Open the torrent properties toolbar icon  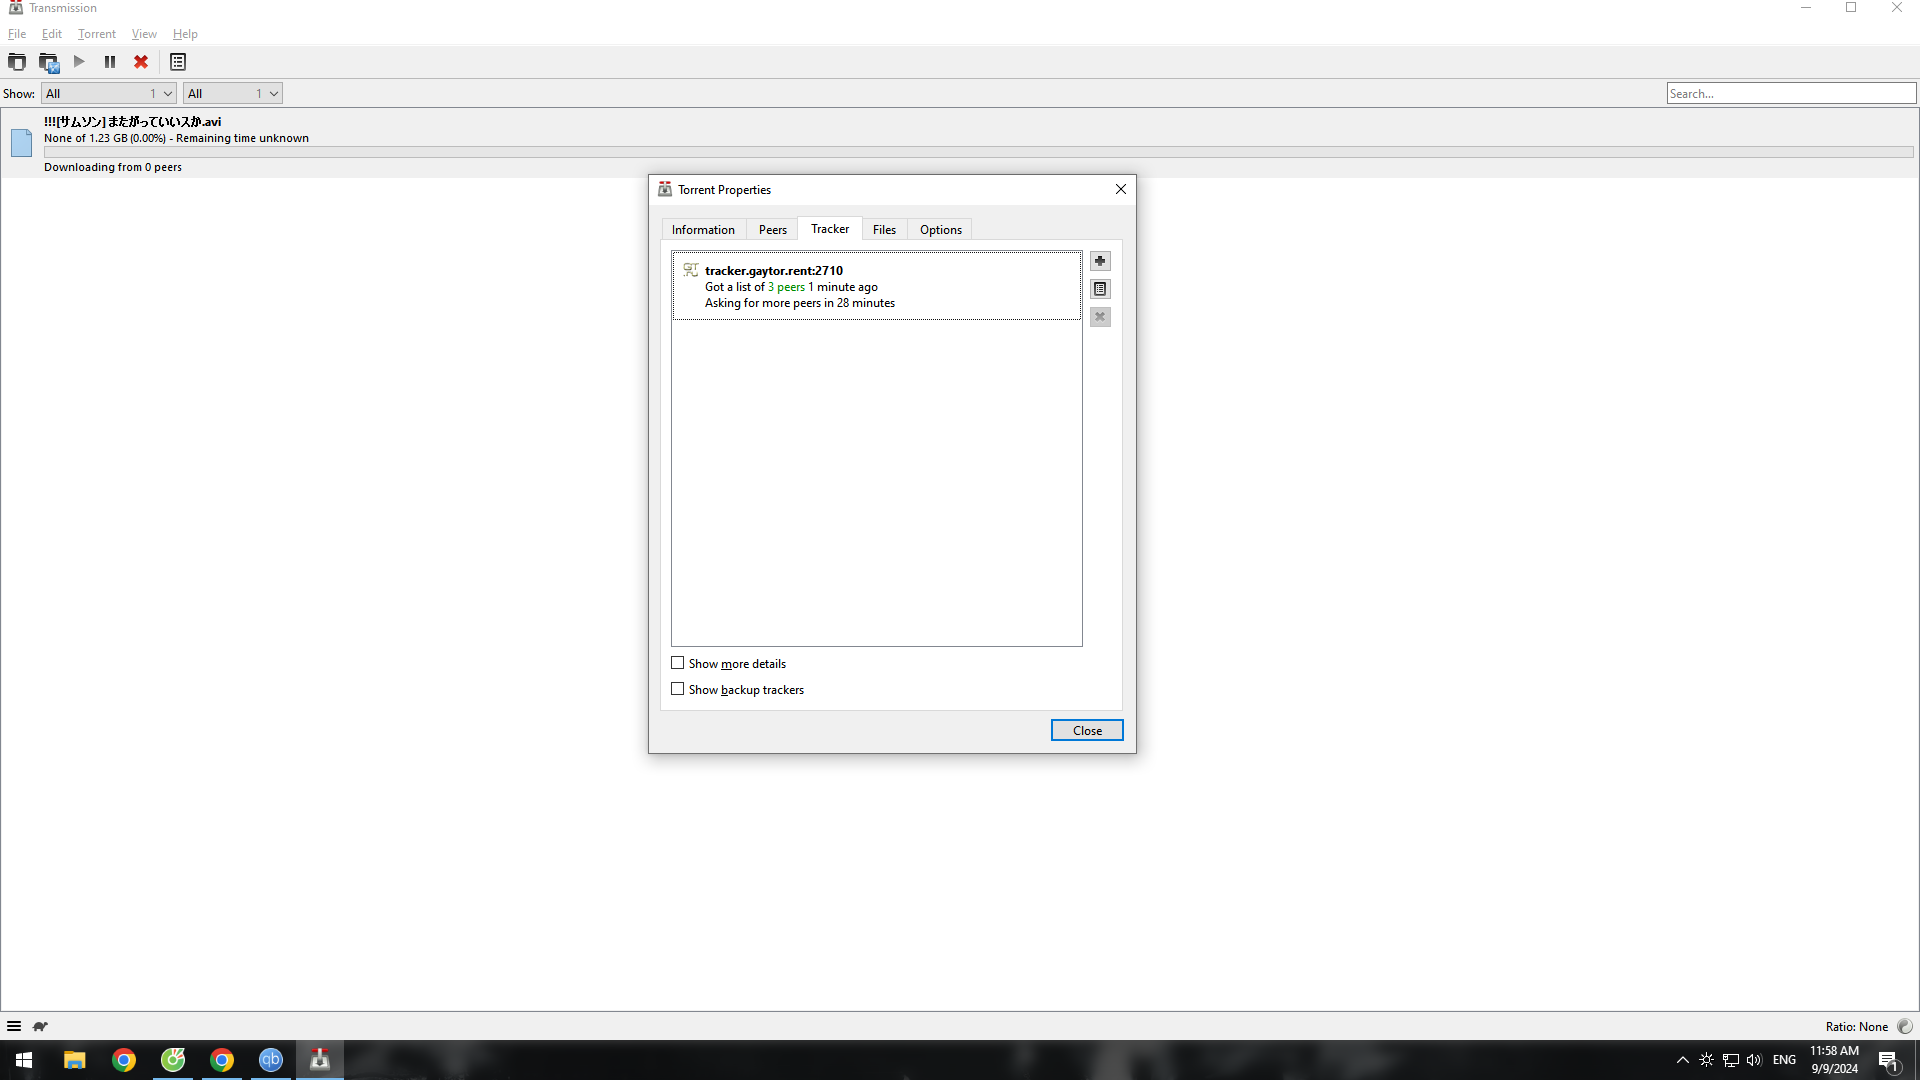click(x=178, y=62)
